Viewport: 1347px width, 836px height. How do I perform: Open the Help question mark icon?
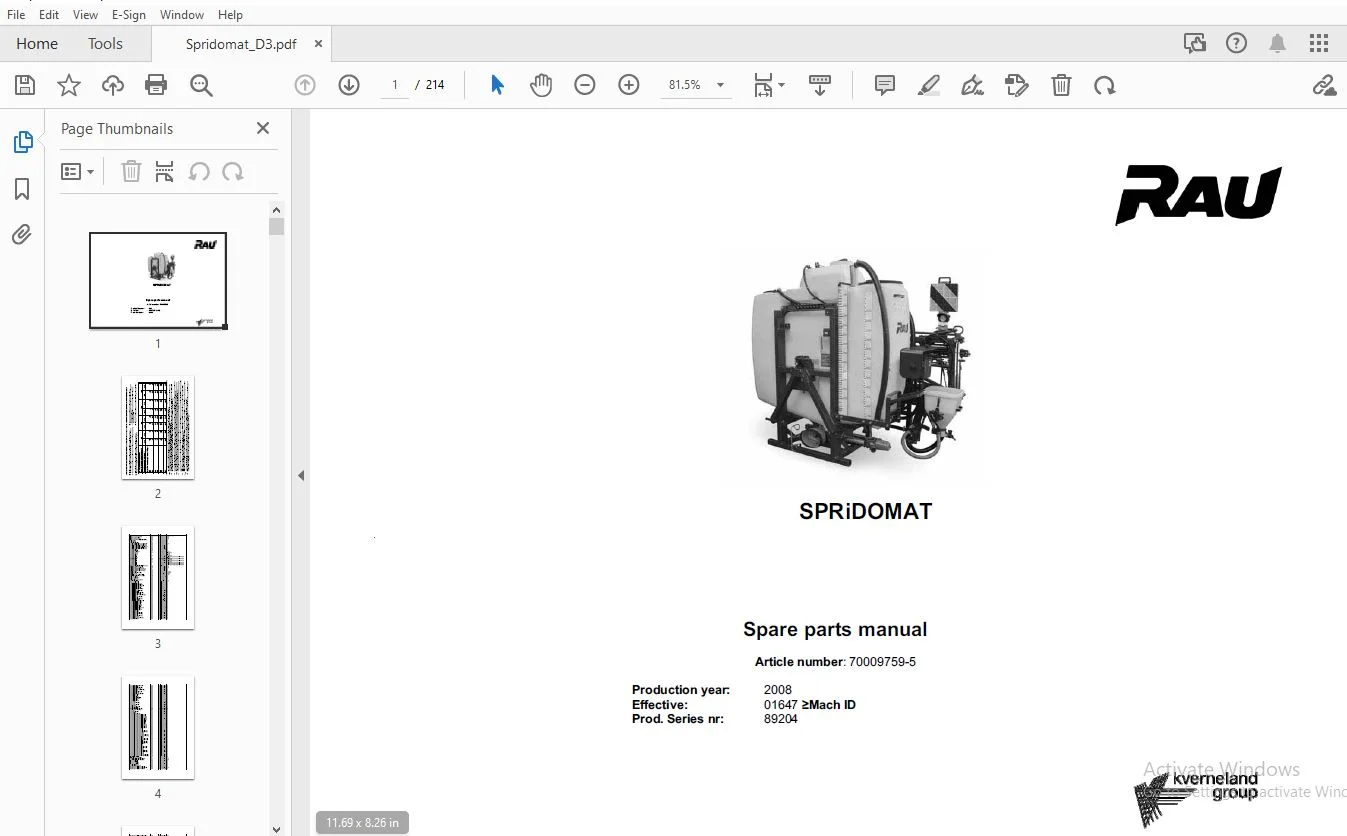pos(1237,43)
